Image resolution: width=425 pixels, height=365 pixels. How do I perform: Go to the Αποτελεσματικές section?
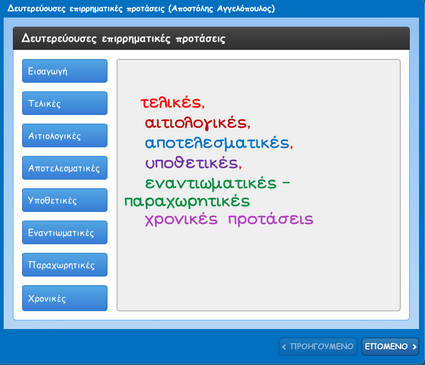65,168
